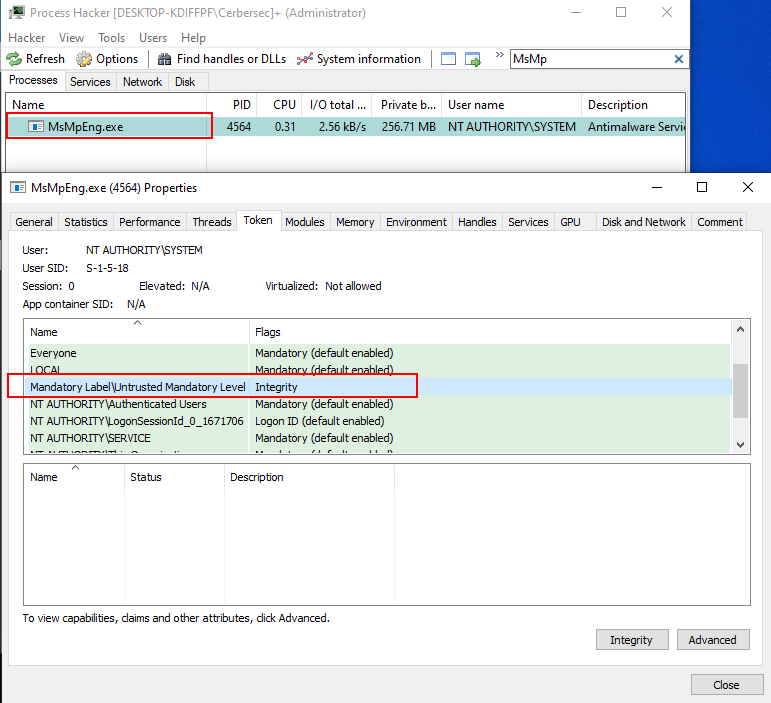Click the Integrity button

click(x=632, y=640)
